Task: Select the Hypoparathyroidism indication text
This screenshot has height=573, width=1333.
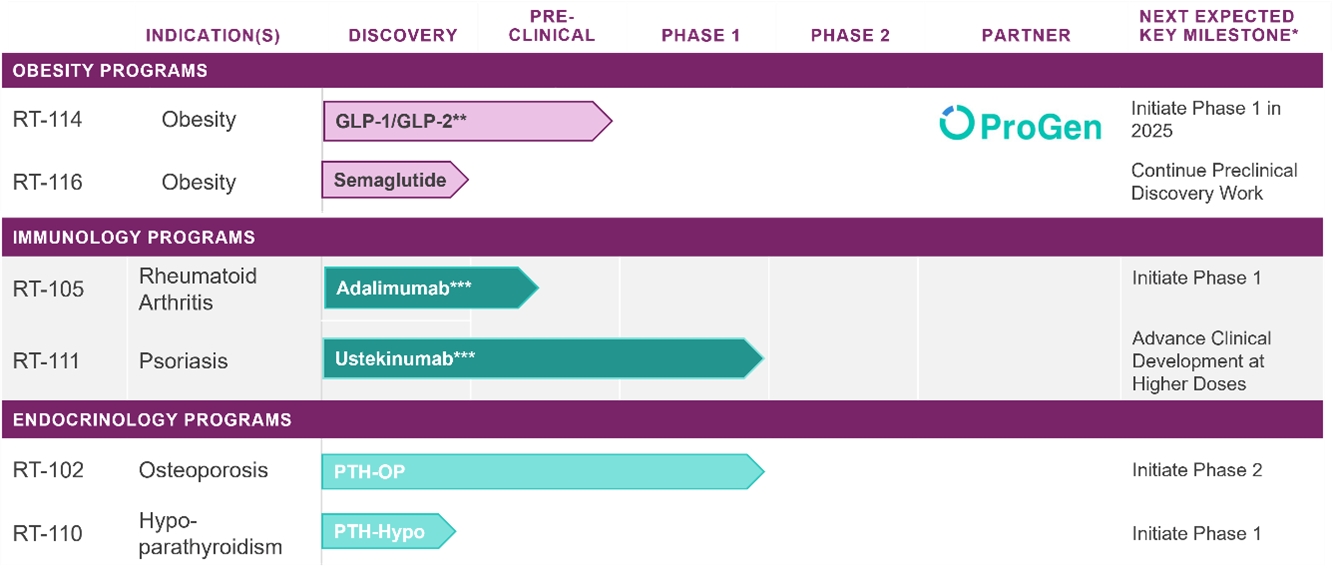Action: 210,534
